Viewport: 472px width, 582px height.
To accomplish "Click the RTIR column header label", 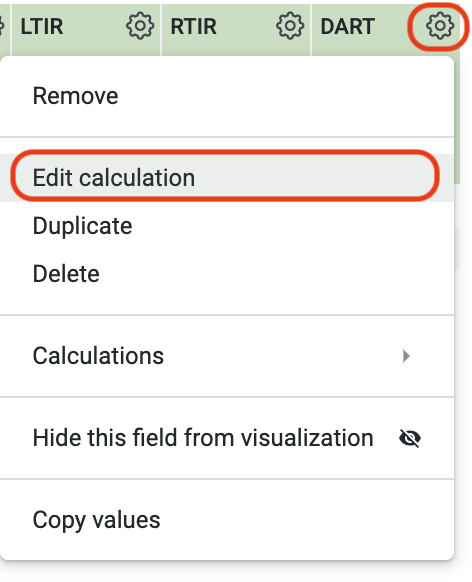I will coord(193,26).
